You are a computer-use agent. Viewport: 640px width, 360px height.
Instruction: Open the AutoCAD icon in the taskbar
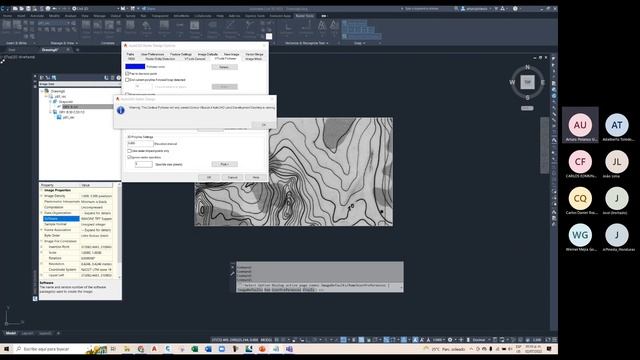(x=154, y=349)
